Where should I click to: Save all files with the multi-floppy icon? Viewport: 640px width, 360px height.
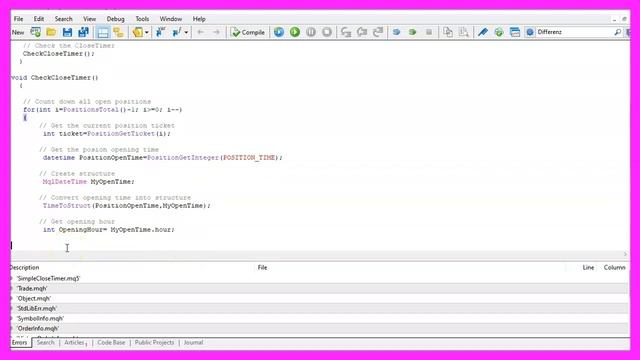pyautogui.click(x=84, y=32)
